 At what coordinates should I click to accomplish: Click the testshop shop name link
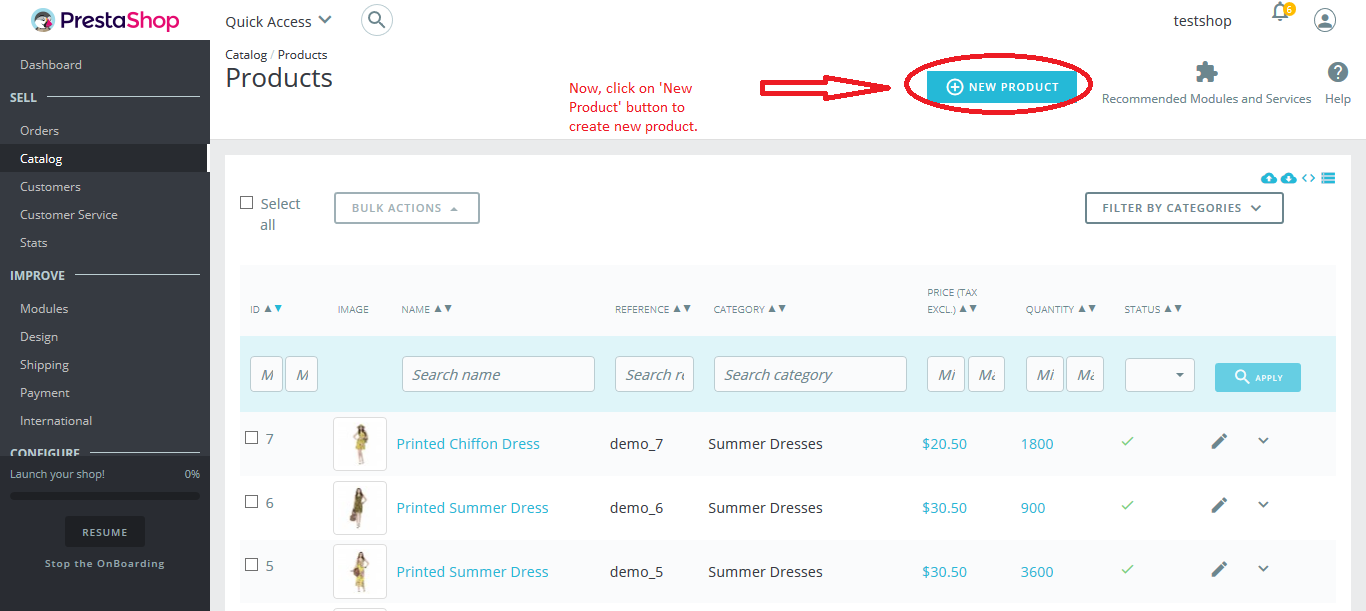[x=1203, y=21]
